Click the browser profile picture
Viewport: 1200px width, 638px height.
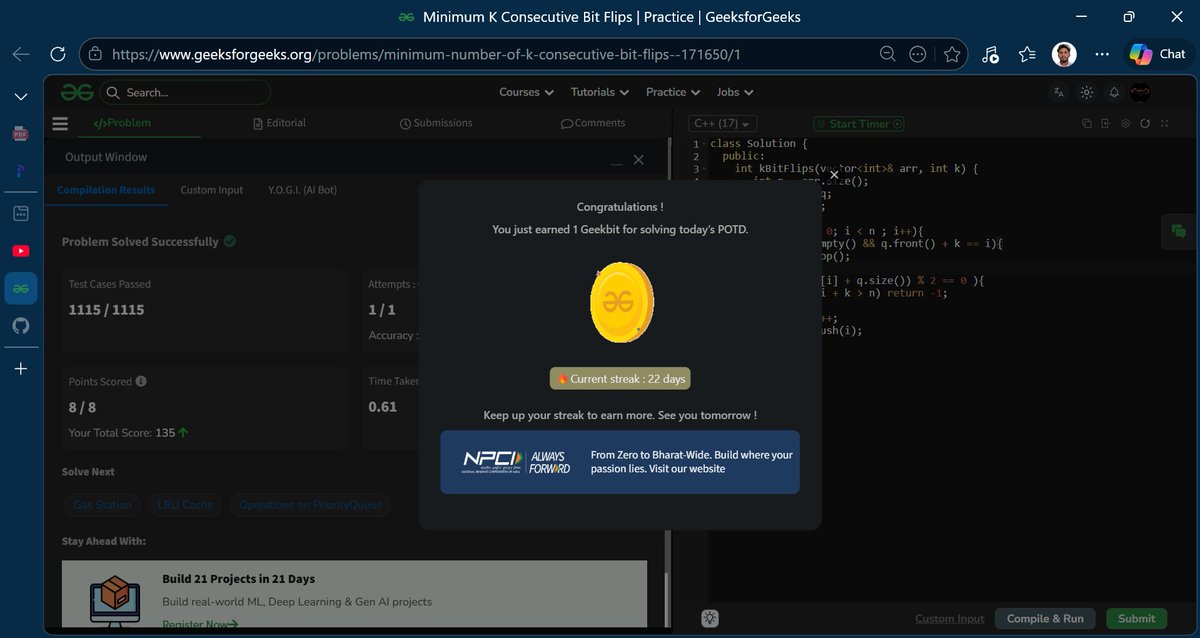coord(1065,54)
